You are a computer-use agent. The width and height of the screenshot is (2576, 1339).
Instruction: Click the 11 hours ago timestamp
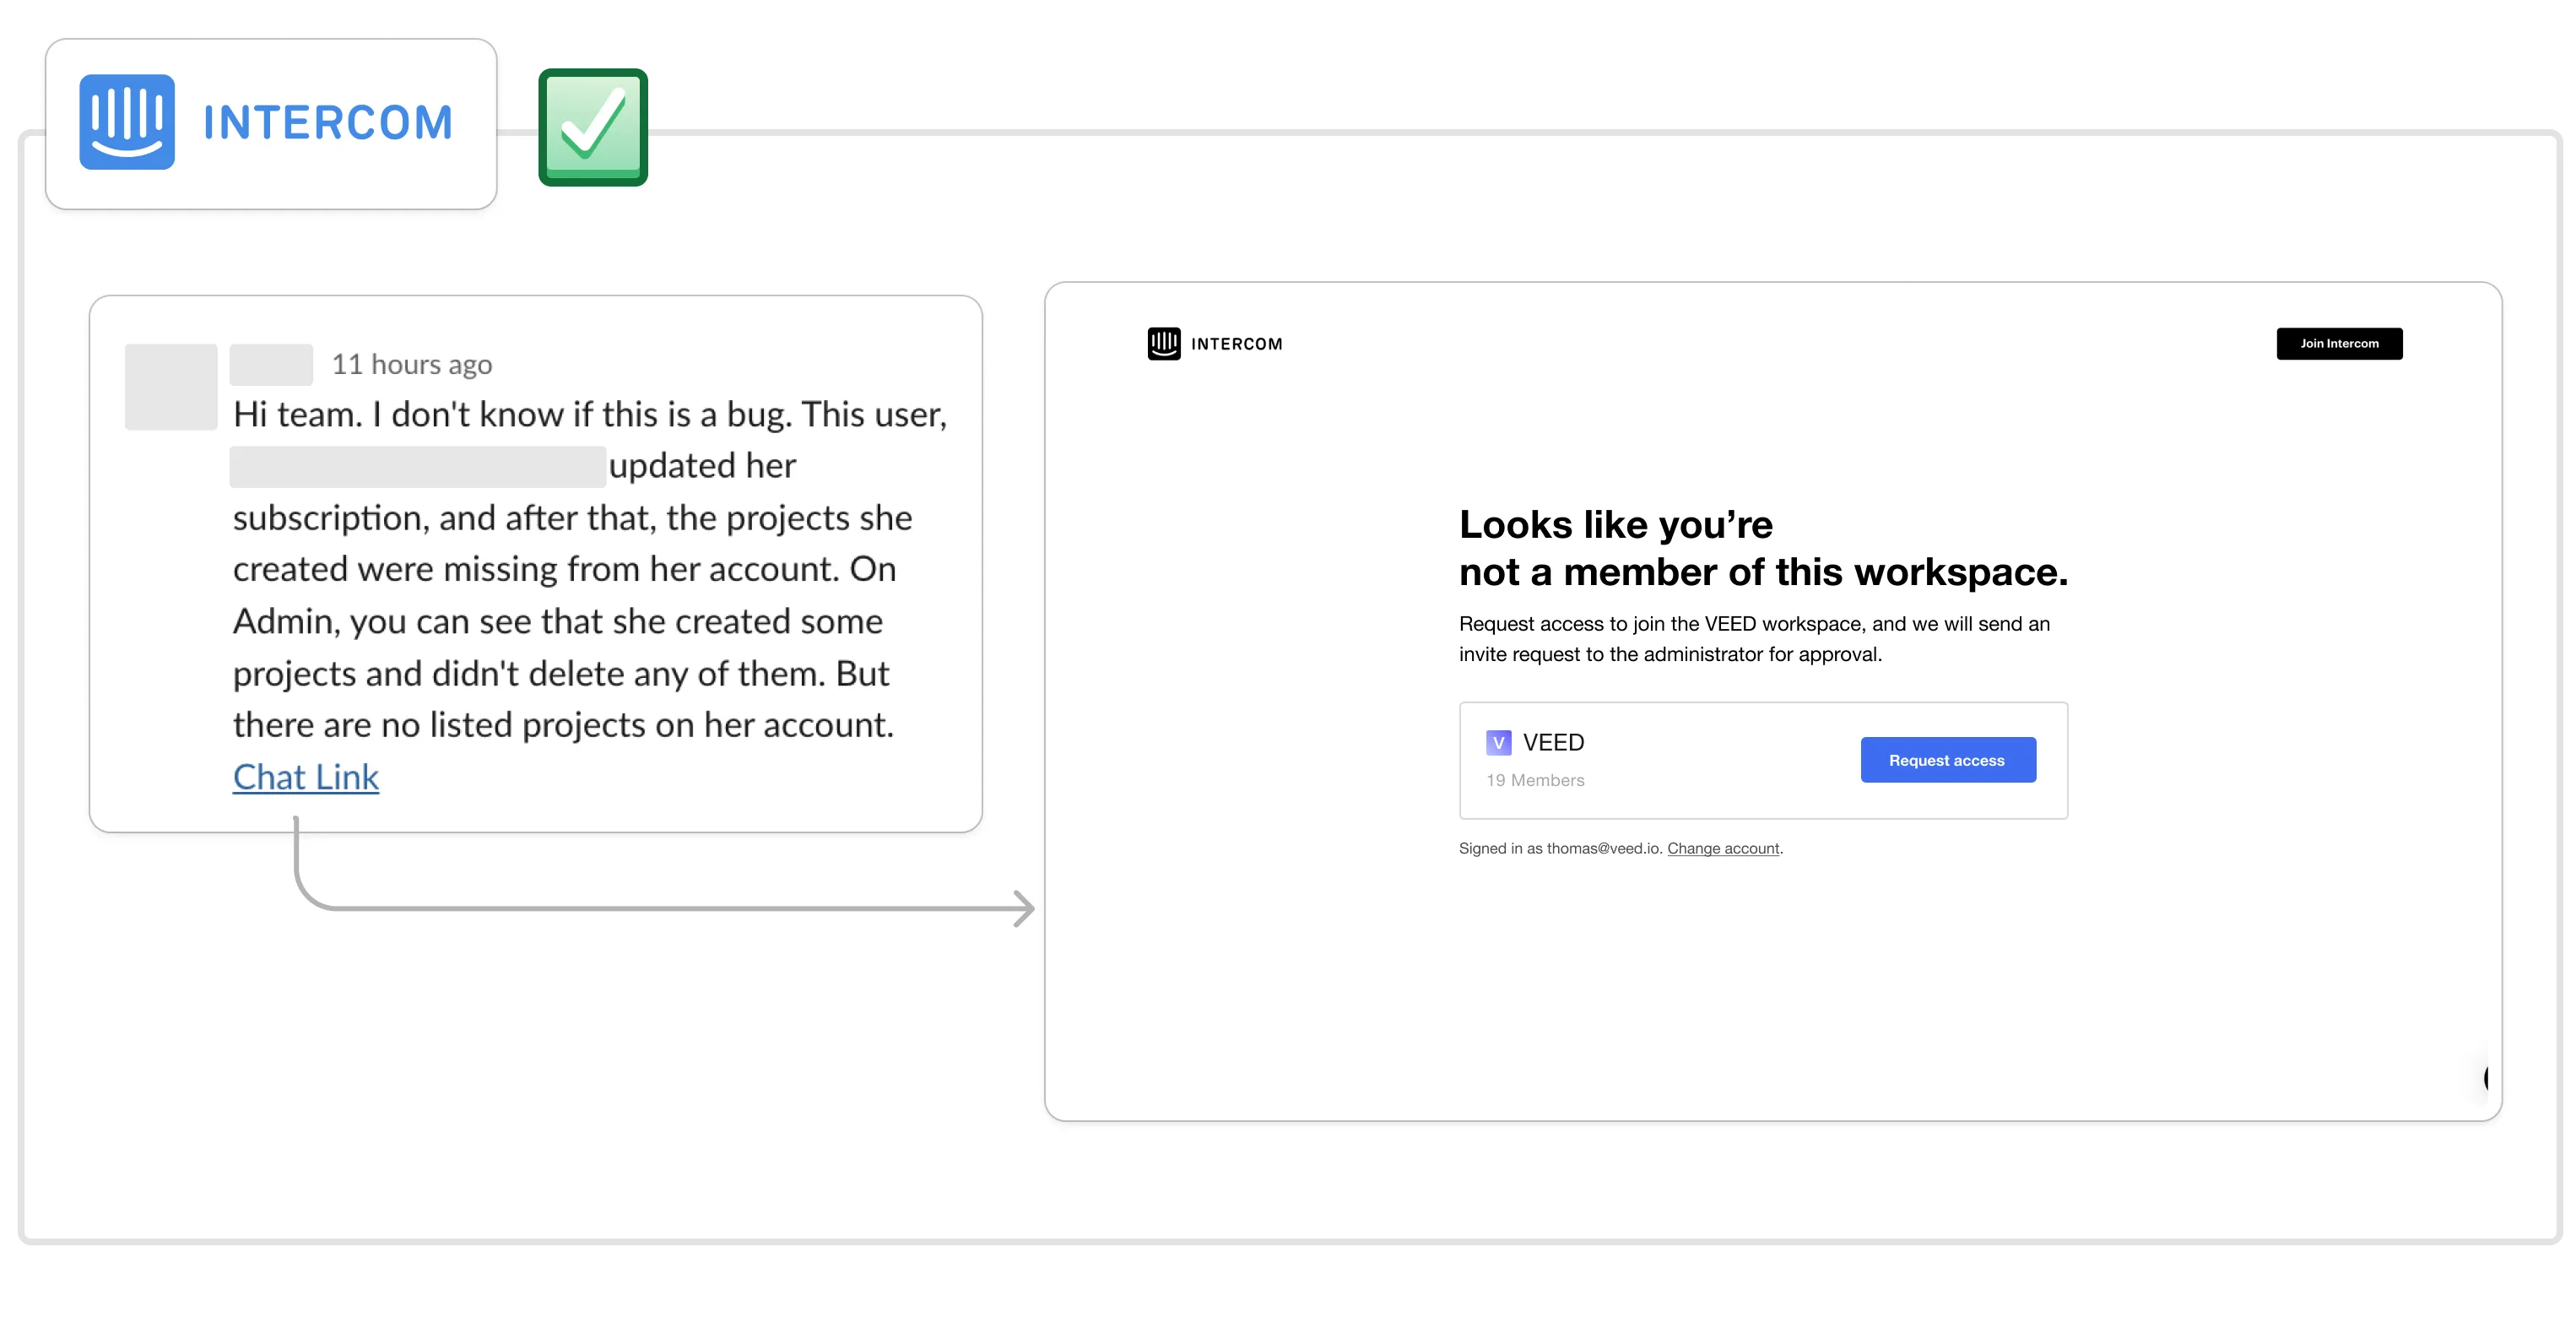click(412, 364)
